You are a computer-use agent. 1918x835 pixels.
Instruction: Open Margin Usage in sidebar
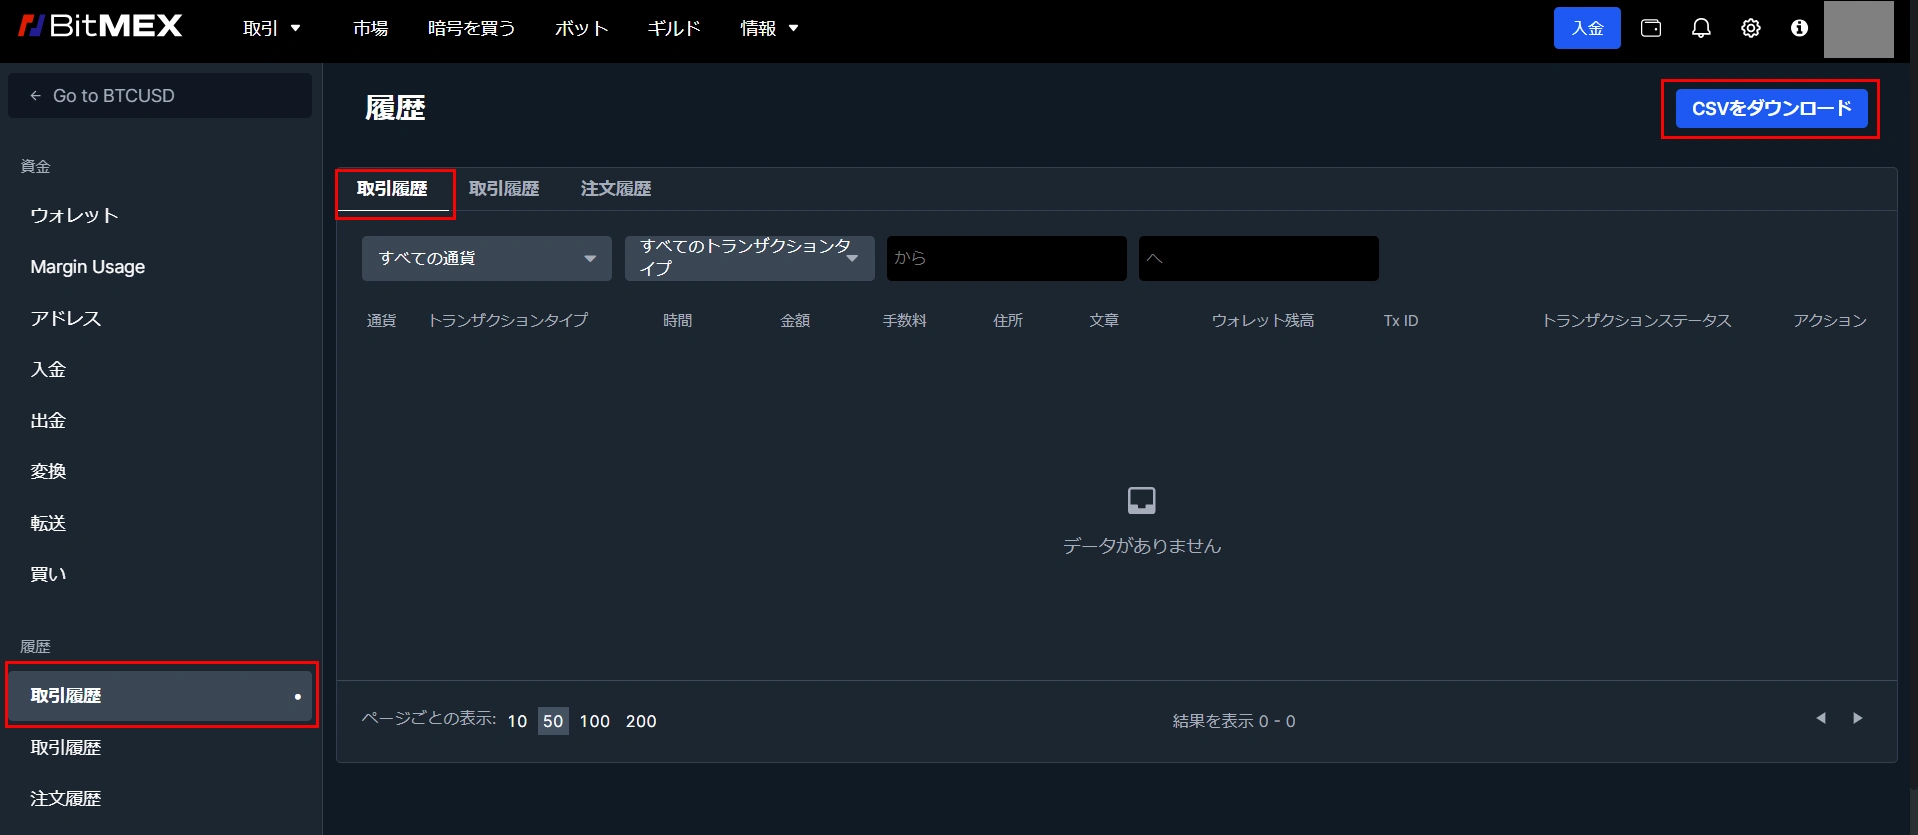87,267
